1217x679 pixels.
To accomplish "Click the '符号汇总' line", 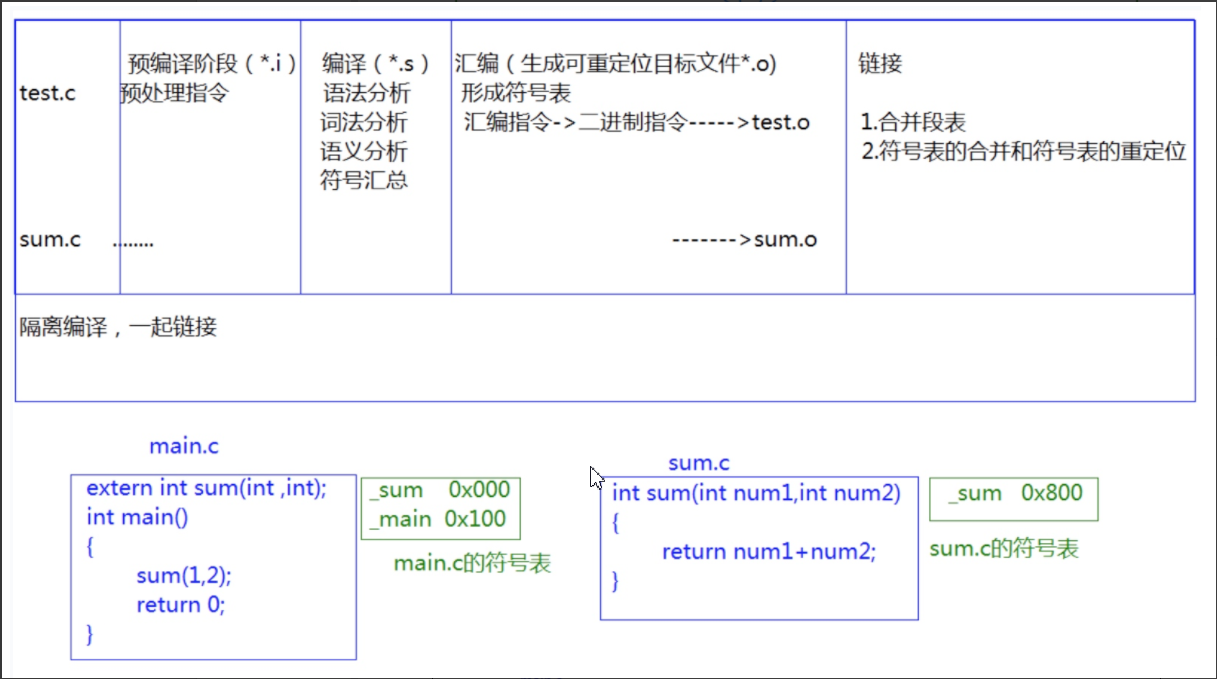I will (x=364, y=181).
